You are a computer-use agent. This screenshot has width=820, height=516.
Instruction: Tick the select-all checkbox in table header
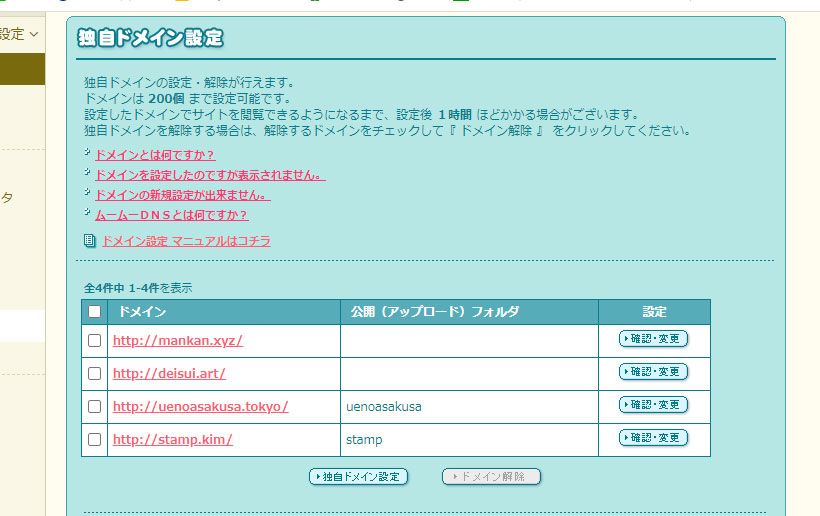[x=95, y=312]
